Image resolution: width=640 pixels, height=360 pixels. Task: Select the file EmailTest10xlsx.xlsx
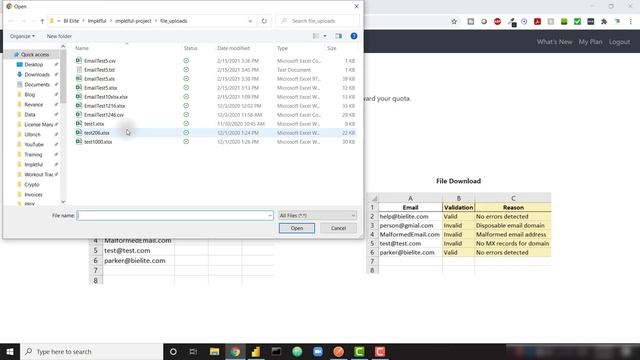click(x=106, y=97)
